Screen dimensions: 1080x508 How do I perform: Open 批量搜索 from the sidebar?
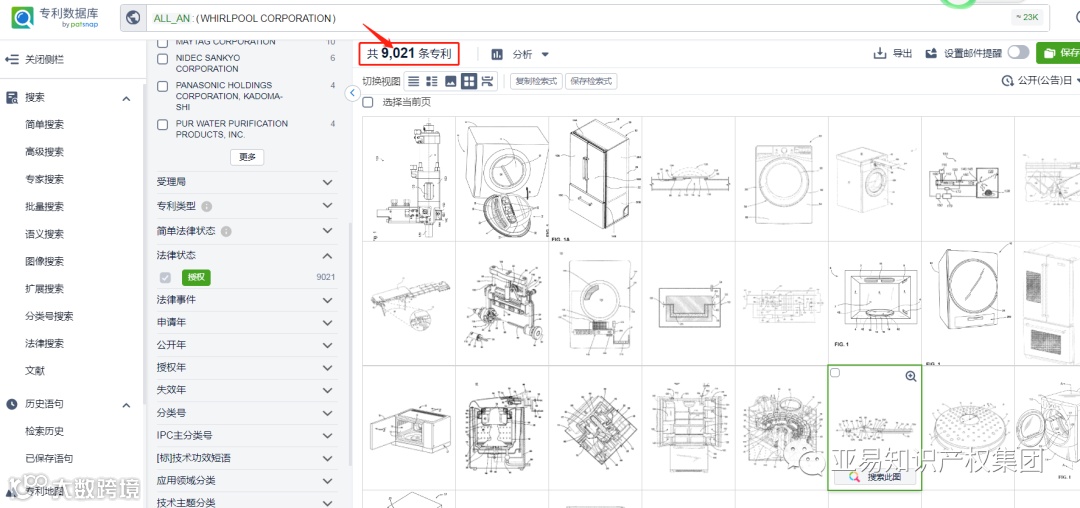[x=45, y=207]
